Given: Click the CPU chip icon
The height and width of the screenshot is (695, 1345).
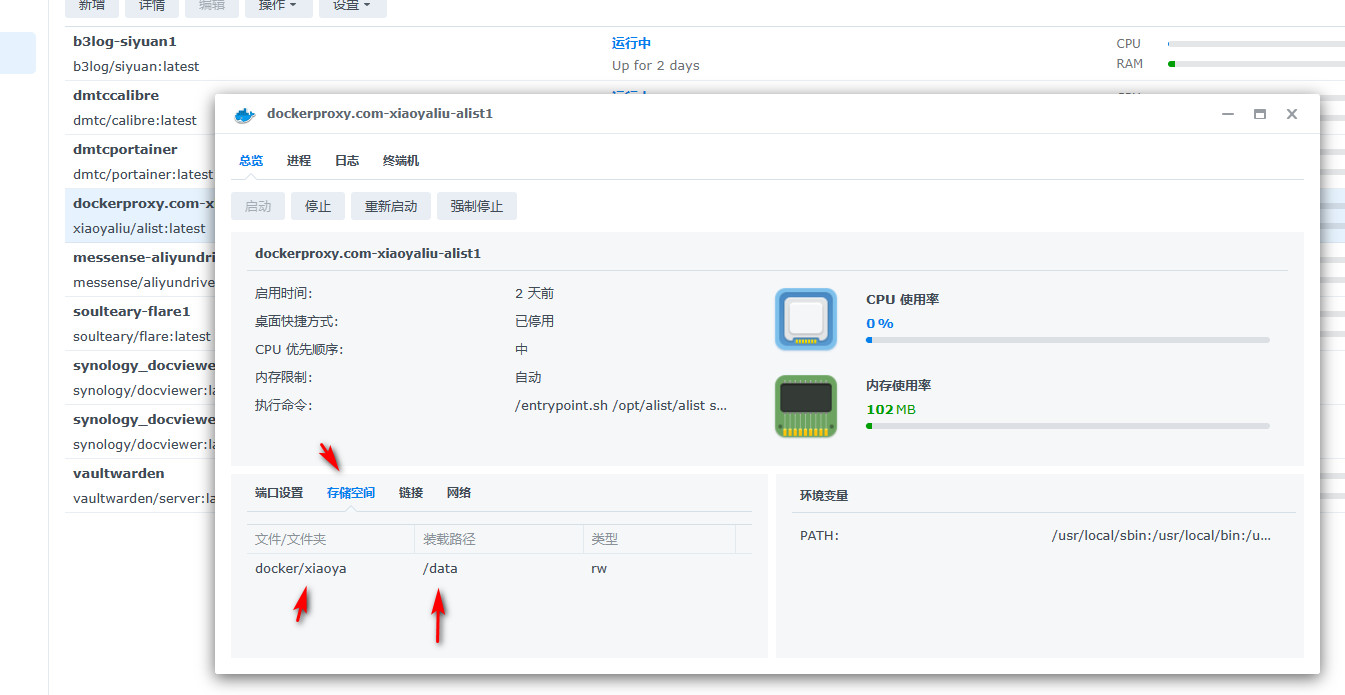Looking at the screenshot, I should pos(806,320).
